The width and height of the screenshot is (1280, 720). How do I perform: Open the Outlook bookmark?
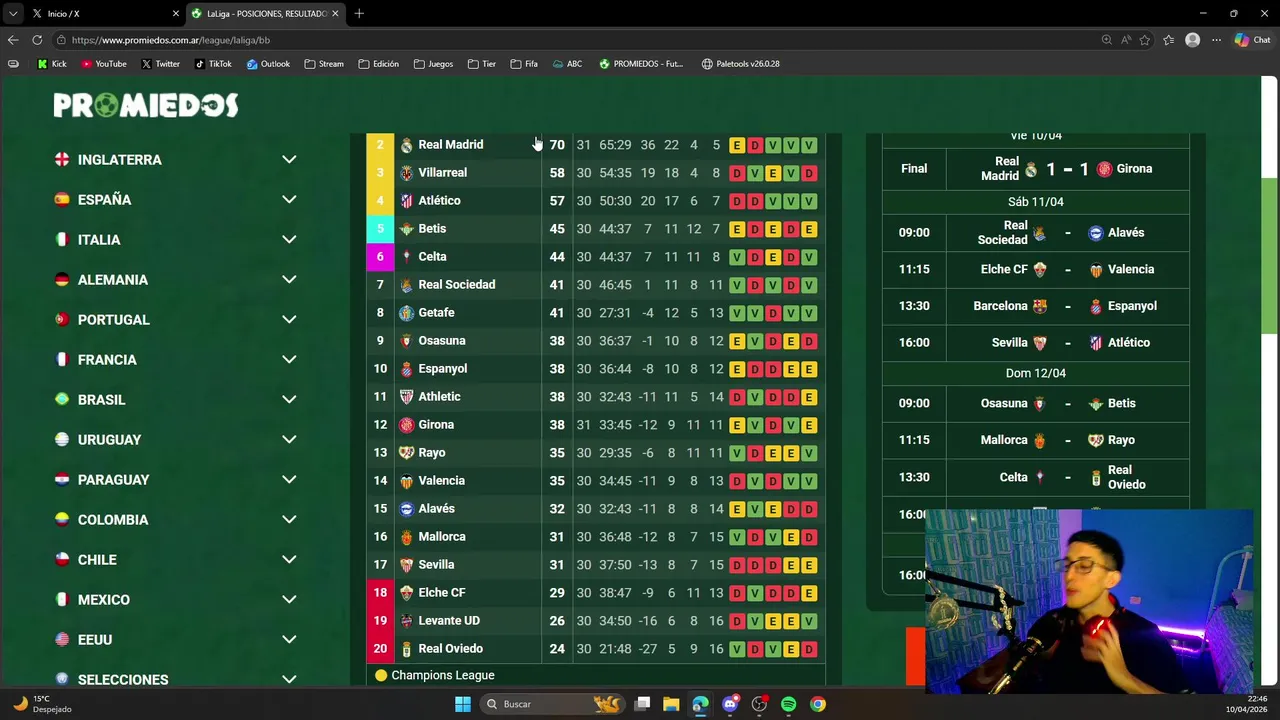(268, 64)
